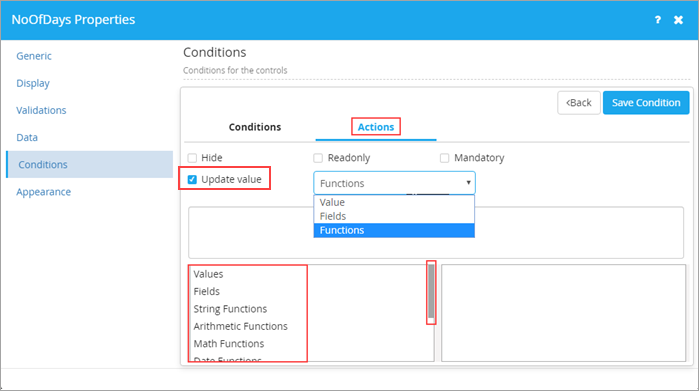Collapse the Functions dropdown via its arrow

468,183
